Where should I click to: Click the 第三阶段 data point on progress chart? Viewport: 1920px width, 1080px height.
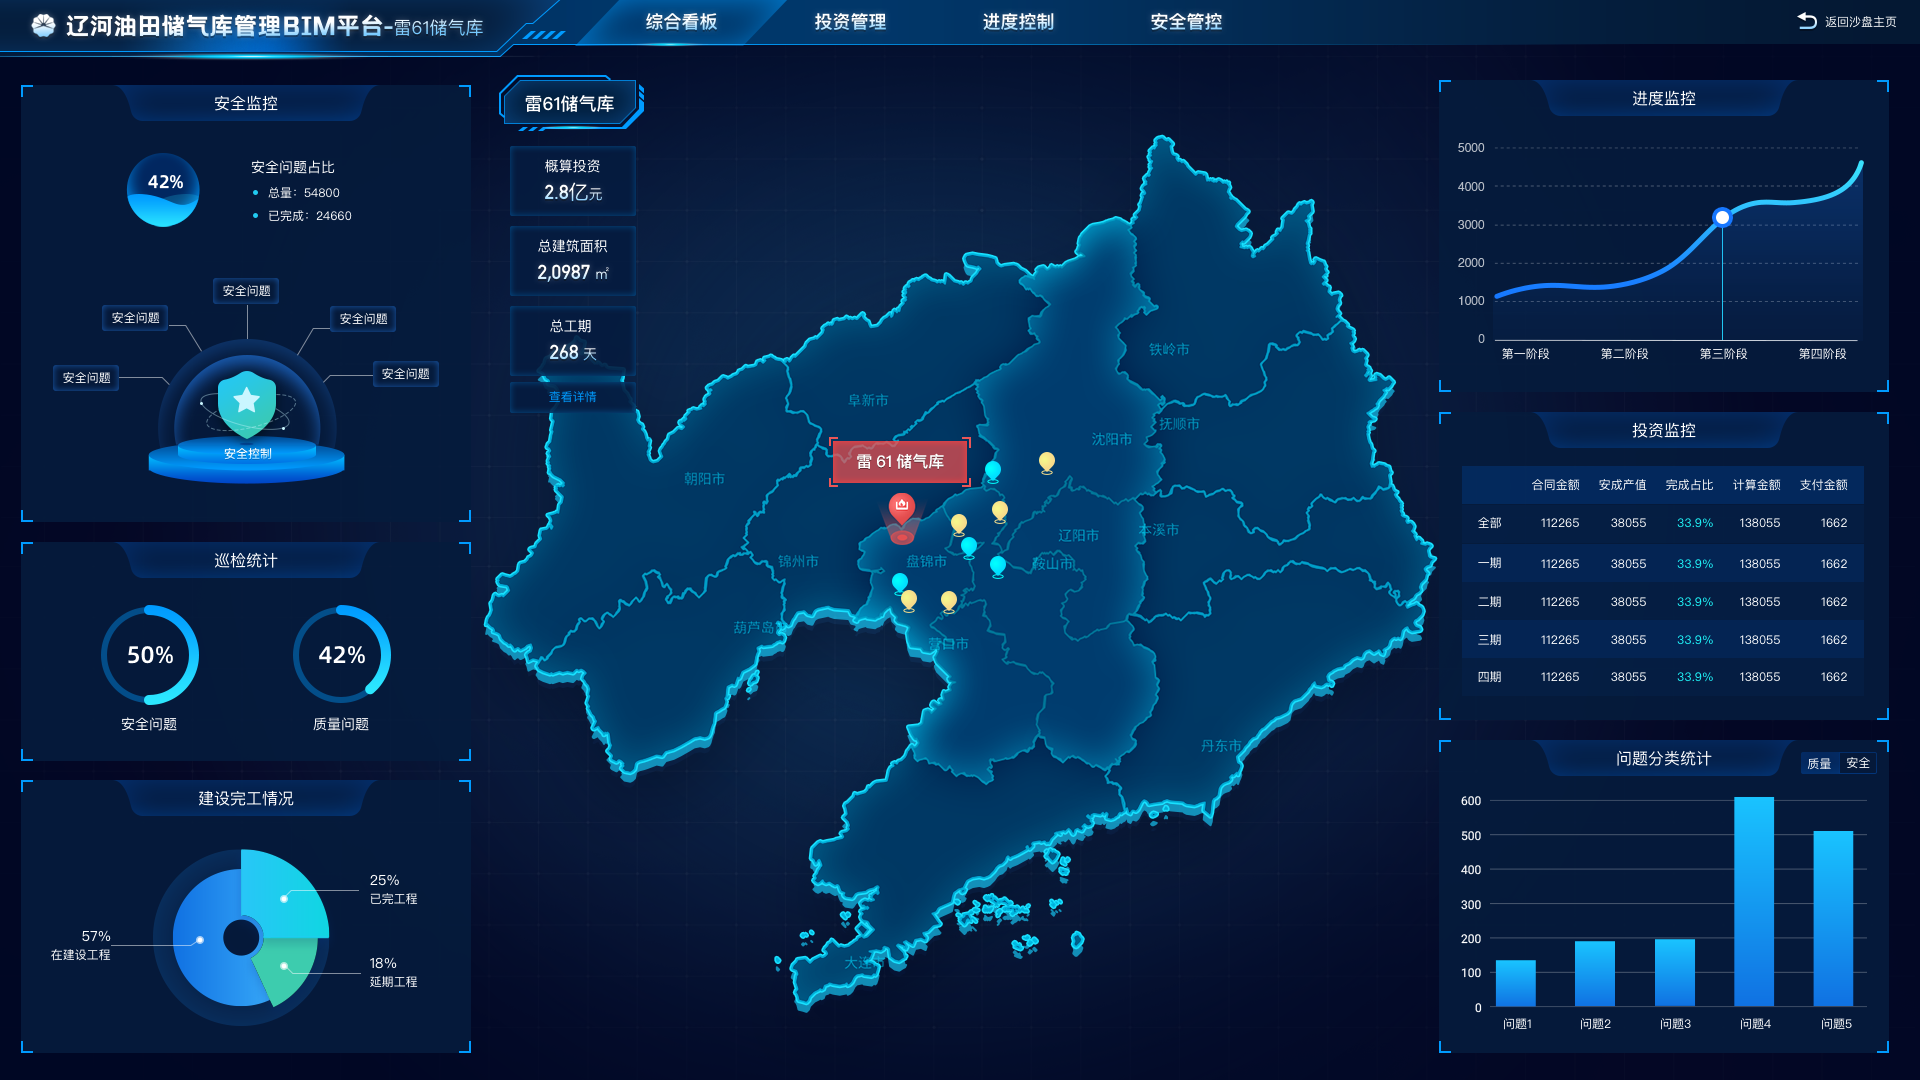click(x=1722, y=217)
